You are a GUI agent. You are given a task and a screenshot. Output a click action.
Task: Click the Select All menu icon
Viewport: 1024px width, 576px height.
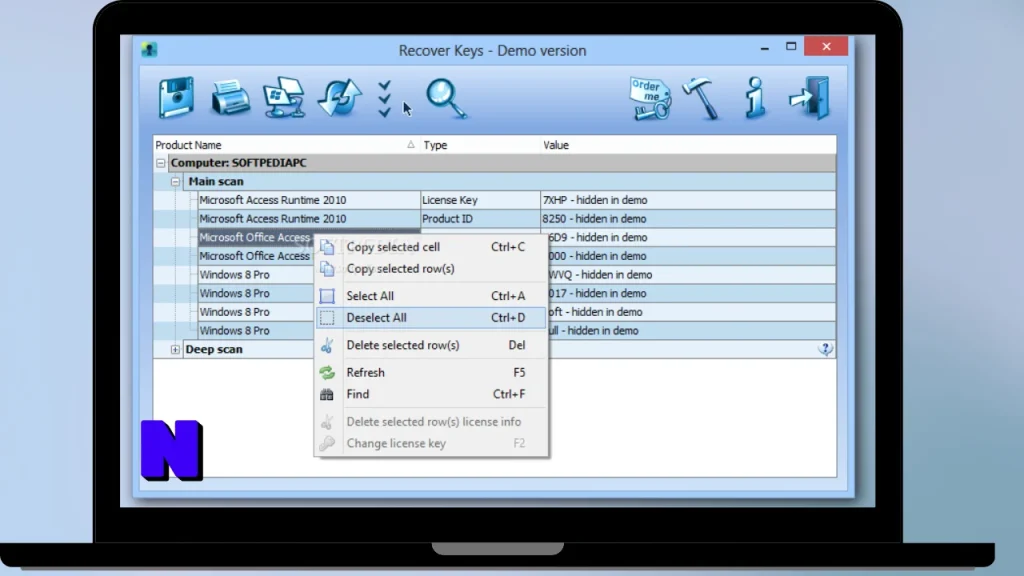point(327,296)
